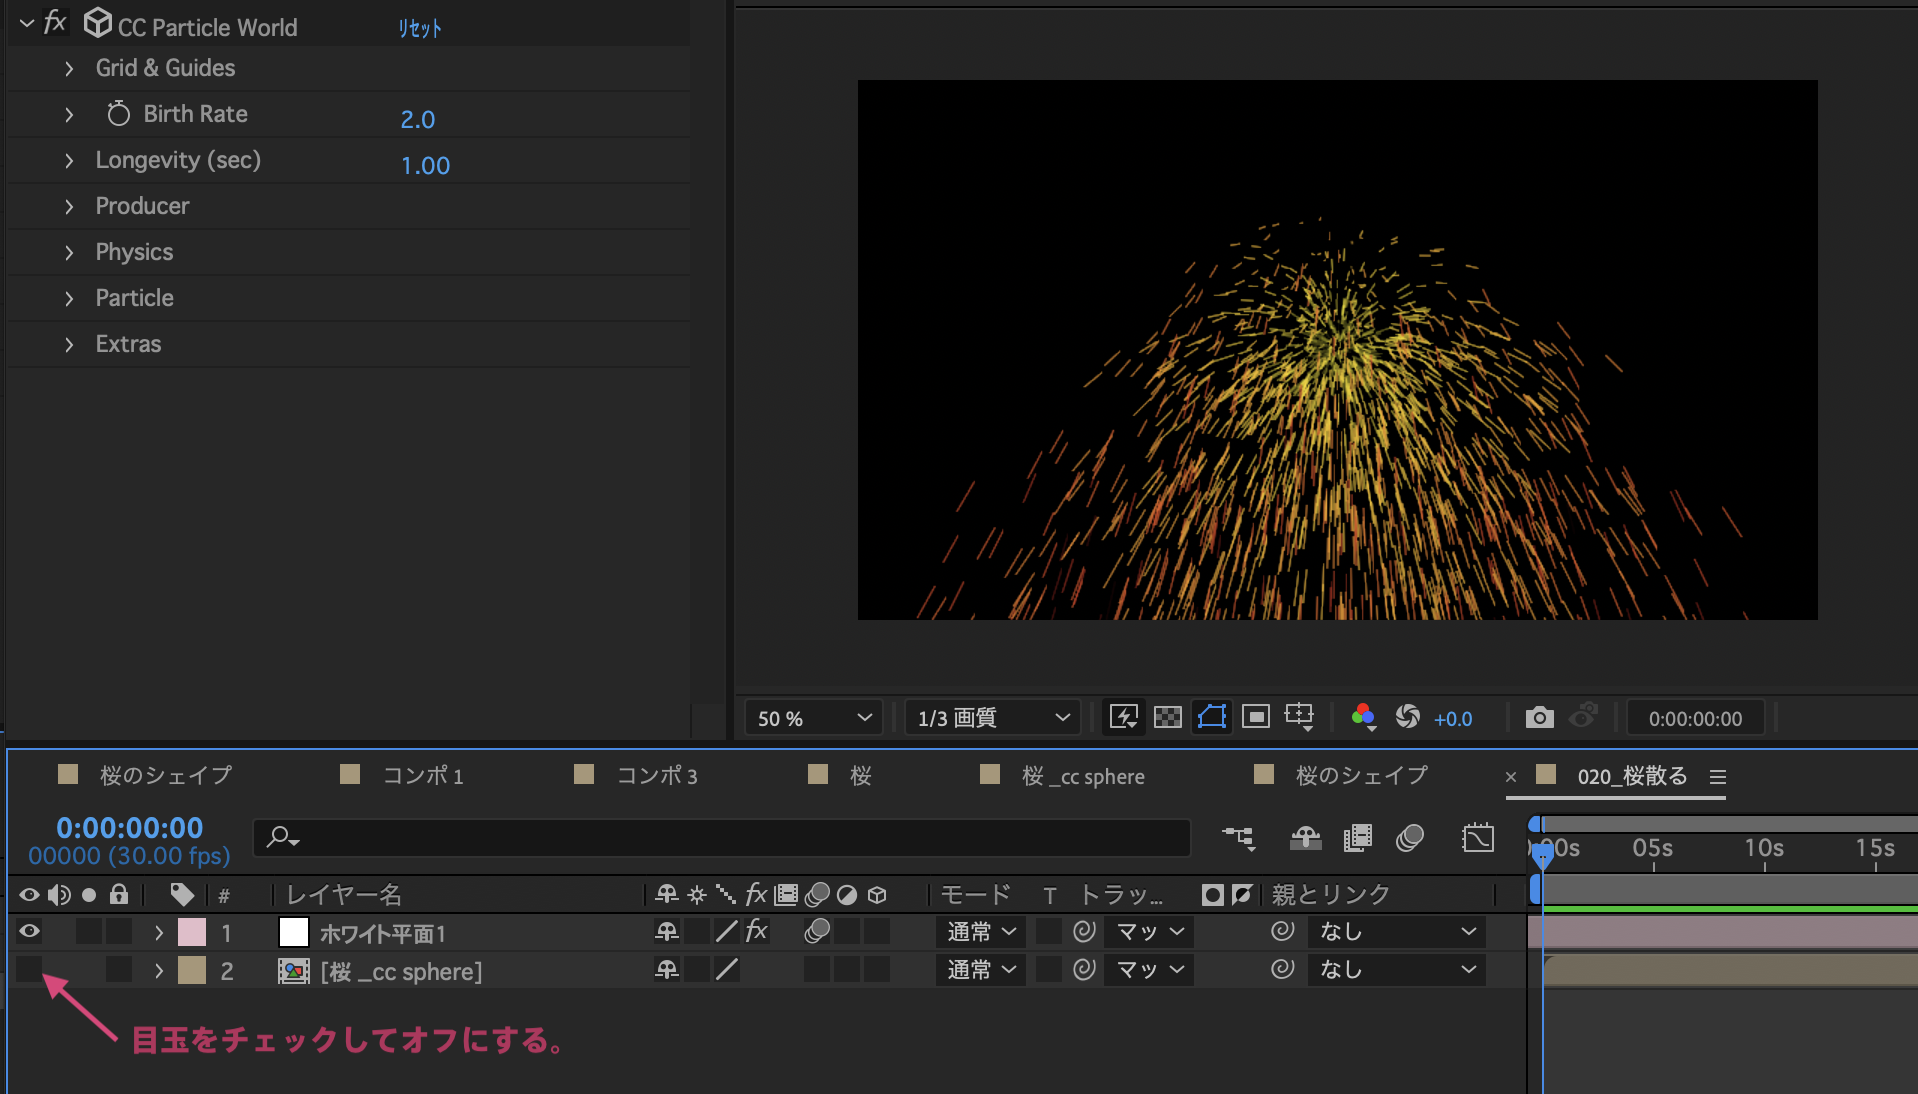Take a snapshot of the composition view
Image resolution: width=1918 pixels, height=1094 pixels.
click(1538, 718)
